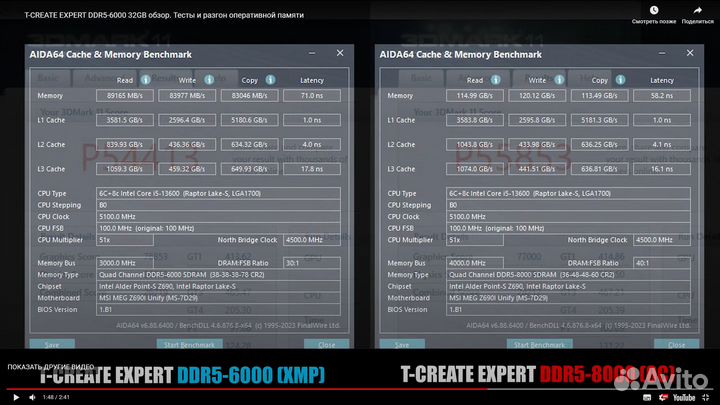Minimize the right AIDA64 benchmark window
Image resolution: width=720 pixels, height=405 pixels.
(662, 53)
